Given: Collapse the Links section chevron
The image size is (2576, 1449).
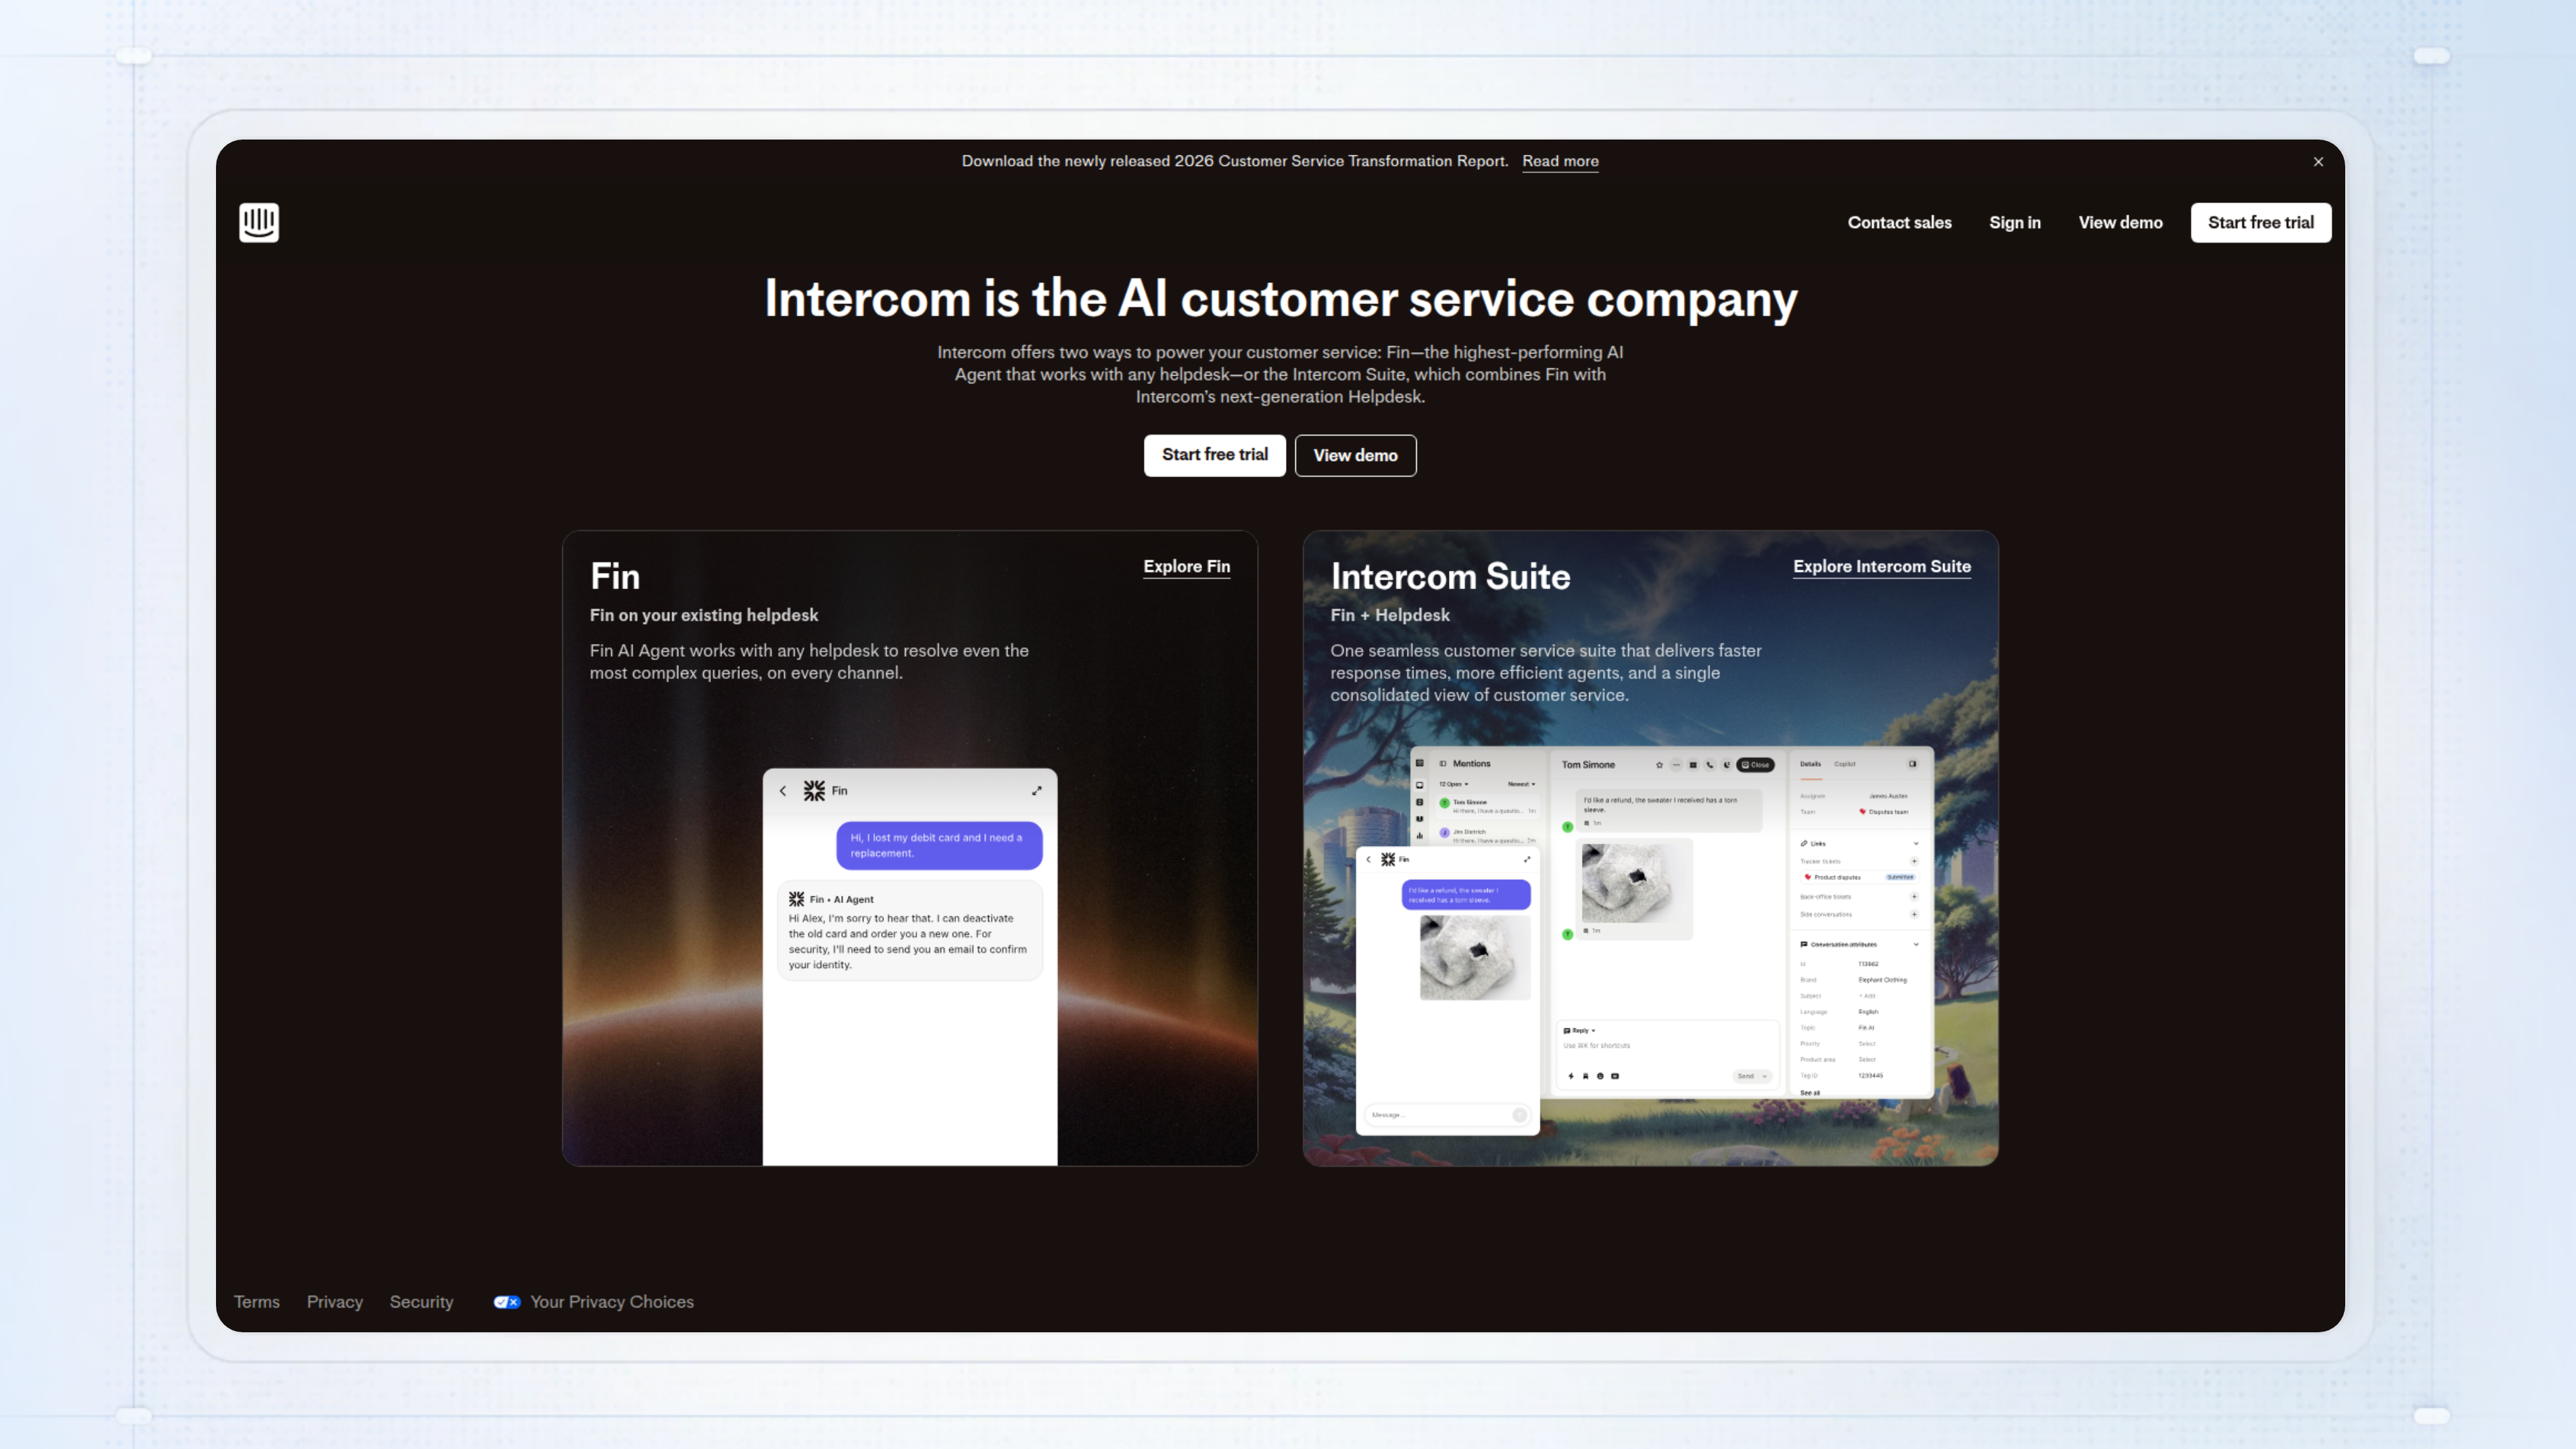Looking at the screenshot, I should pos(1916,843).
